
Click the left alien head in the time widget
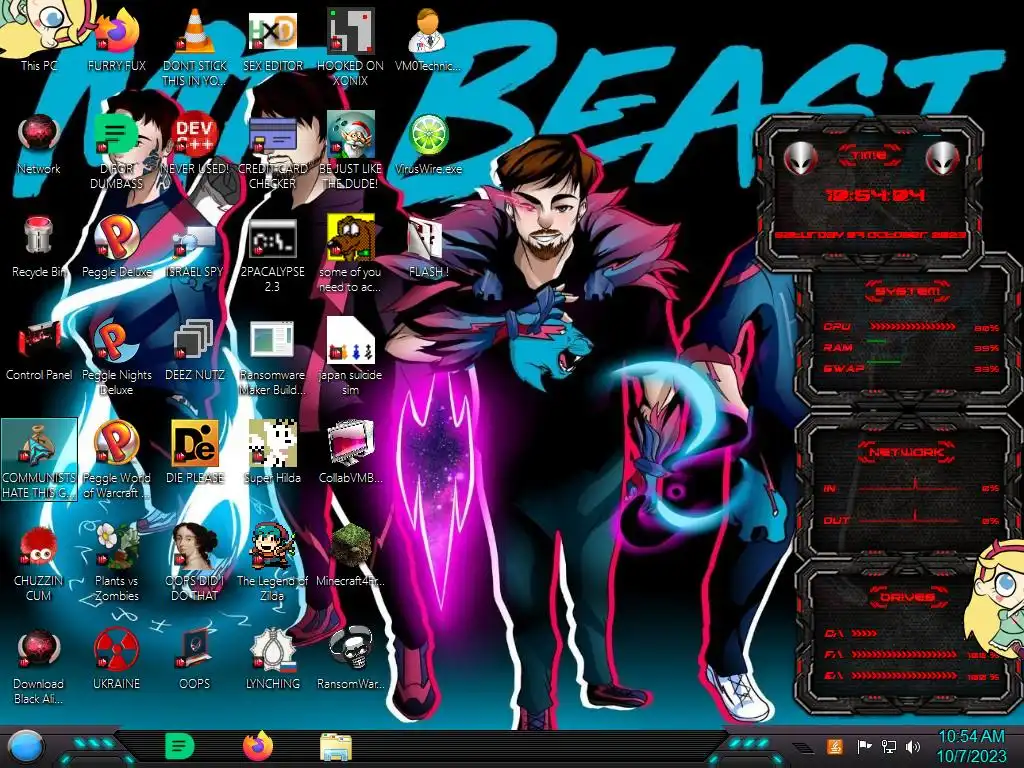click(x=801, y=157)
